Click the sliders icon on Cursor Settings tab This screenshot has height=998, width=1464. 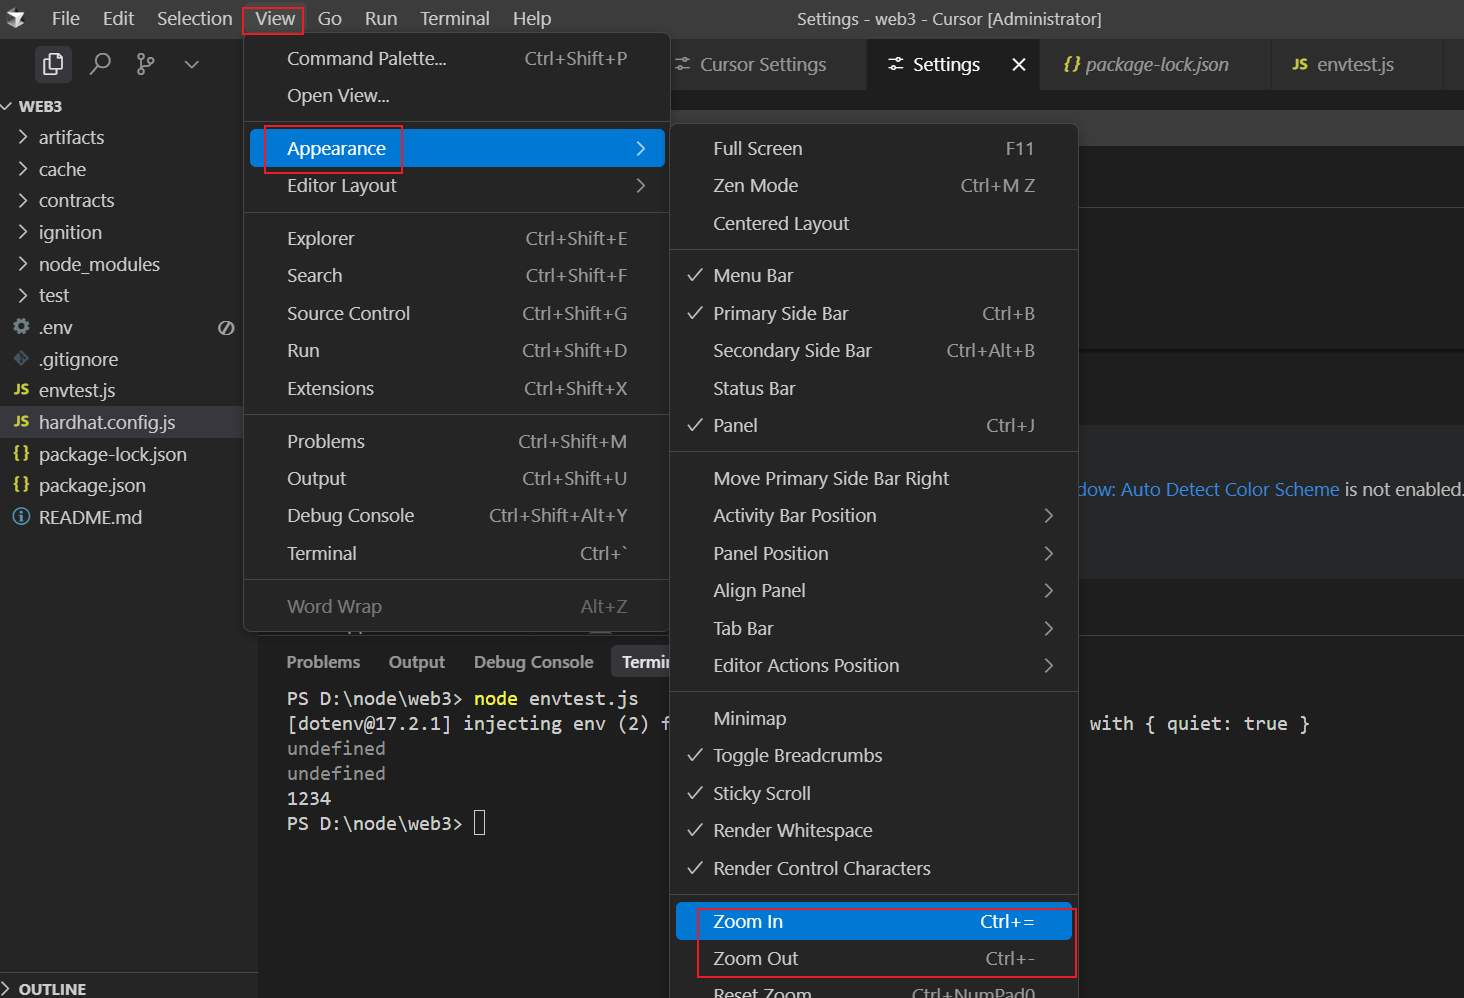[683, 64]
